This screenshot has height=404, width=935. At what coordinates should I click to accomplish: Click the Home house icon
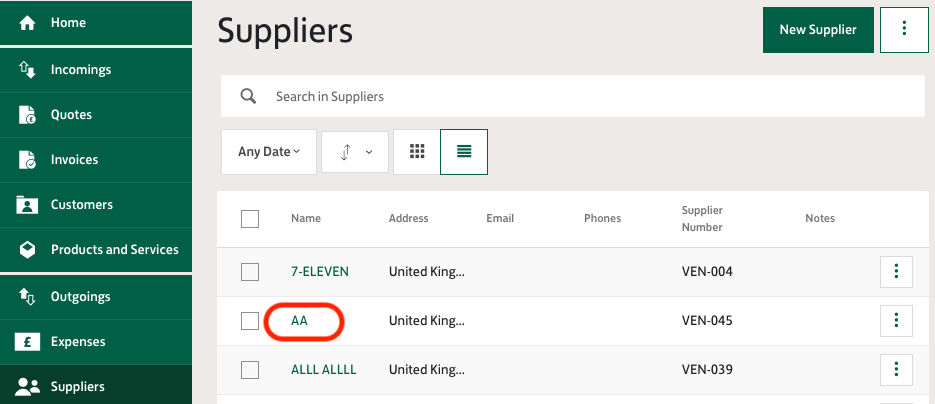pyautogui.click(x=27, y=23)
